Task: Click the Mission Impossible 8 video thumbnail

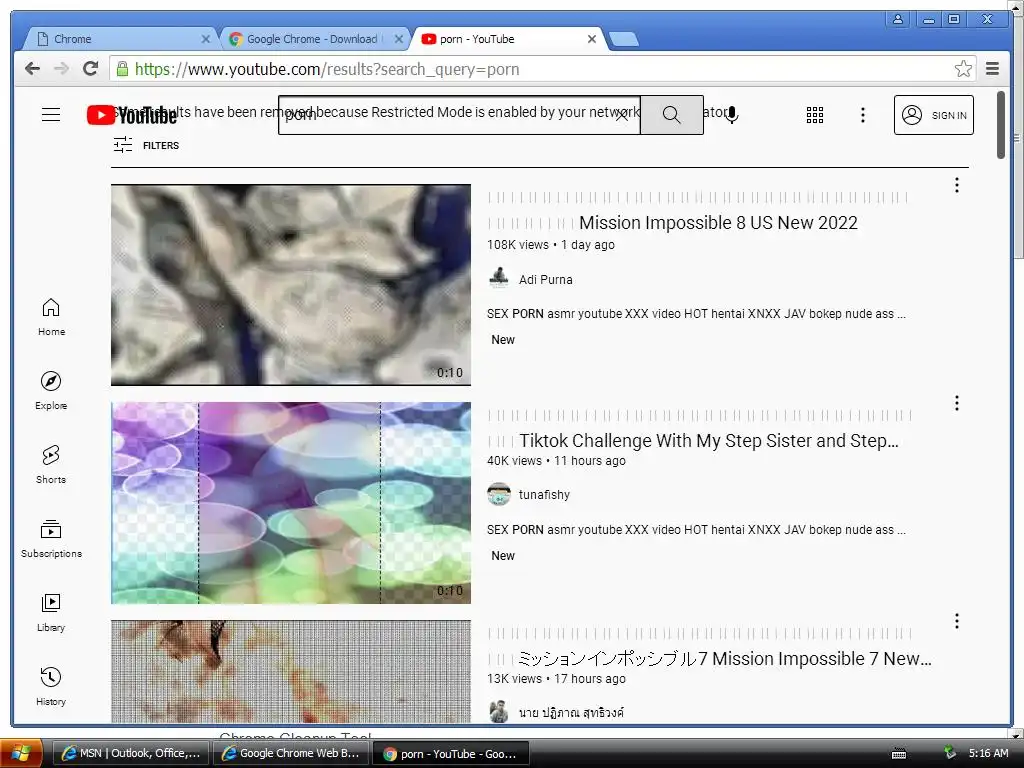Action: [x=291, y=285]
